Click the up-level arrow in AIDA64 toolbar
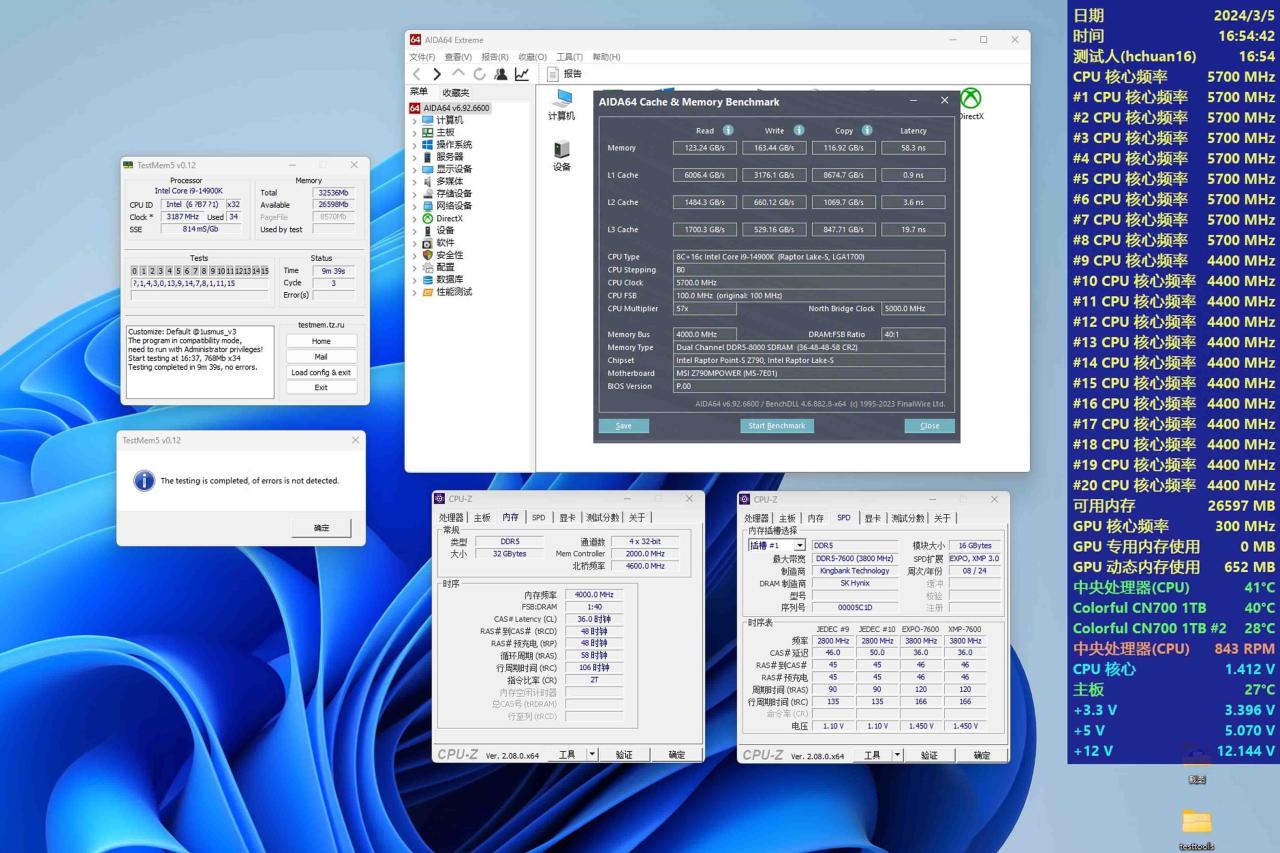This screenshot has height=853, width=1280. click(x=458, y=74)
